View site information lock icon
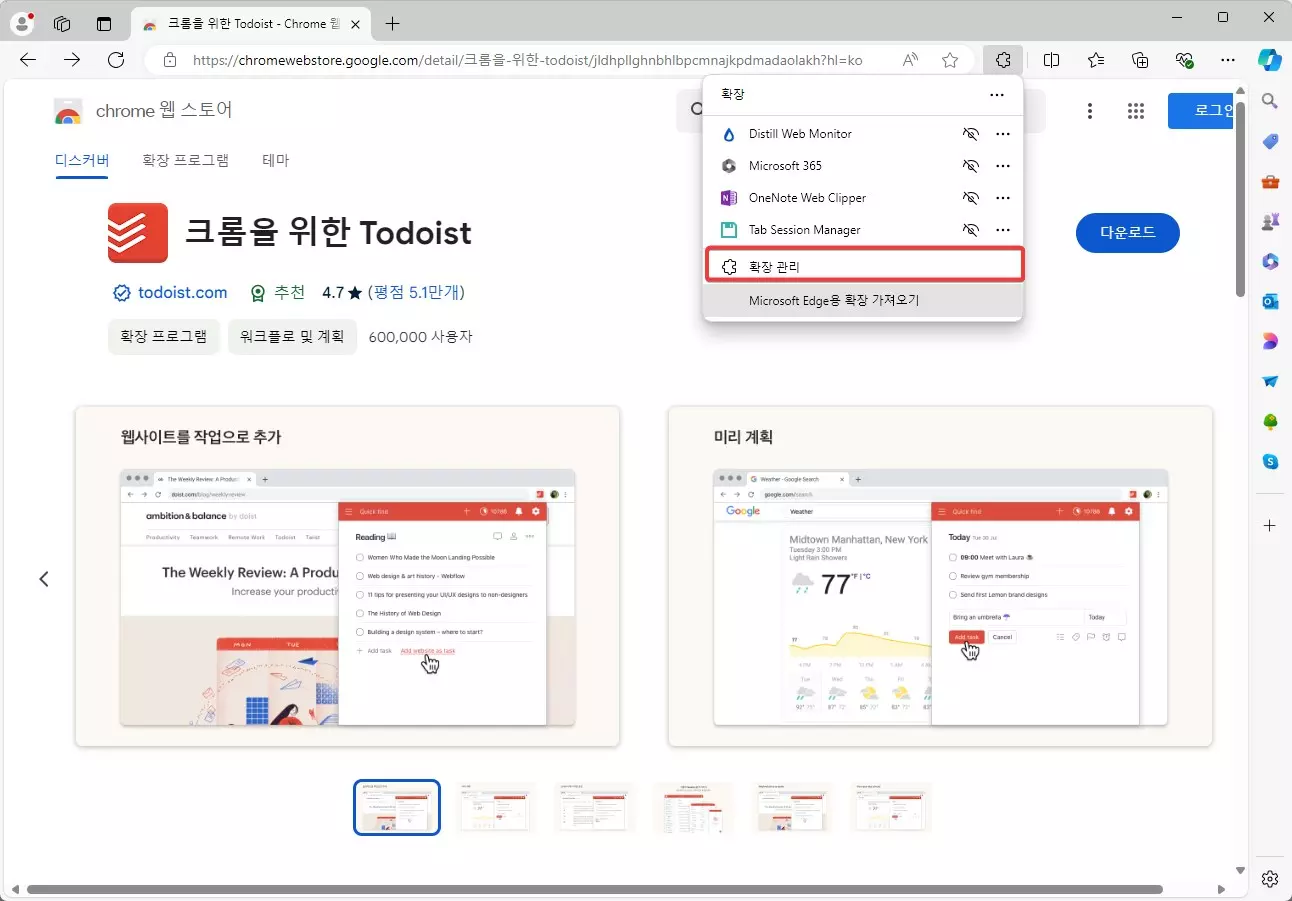 tap(170, 60)
